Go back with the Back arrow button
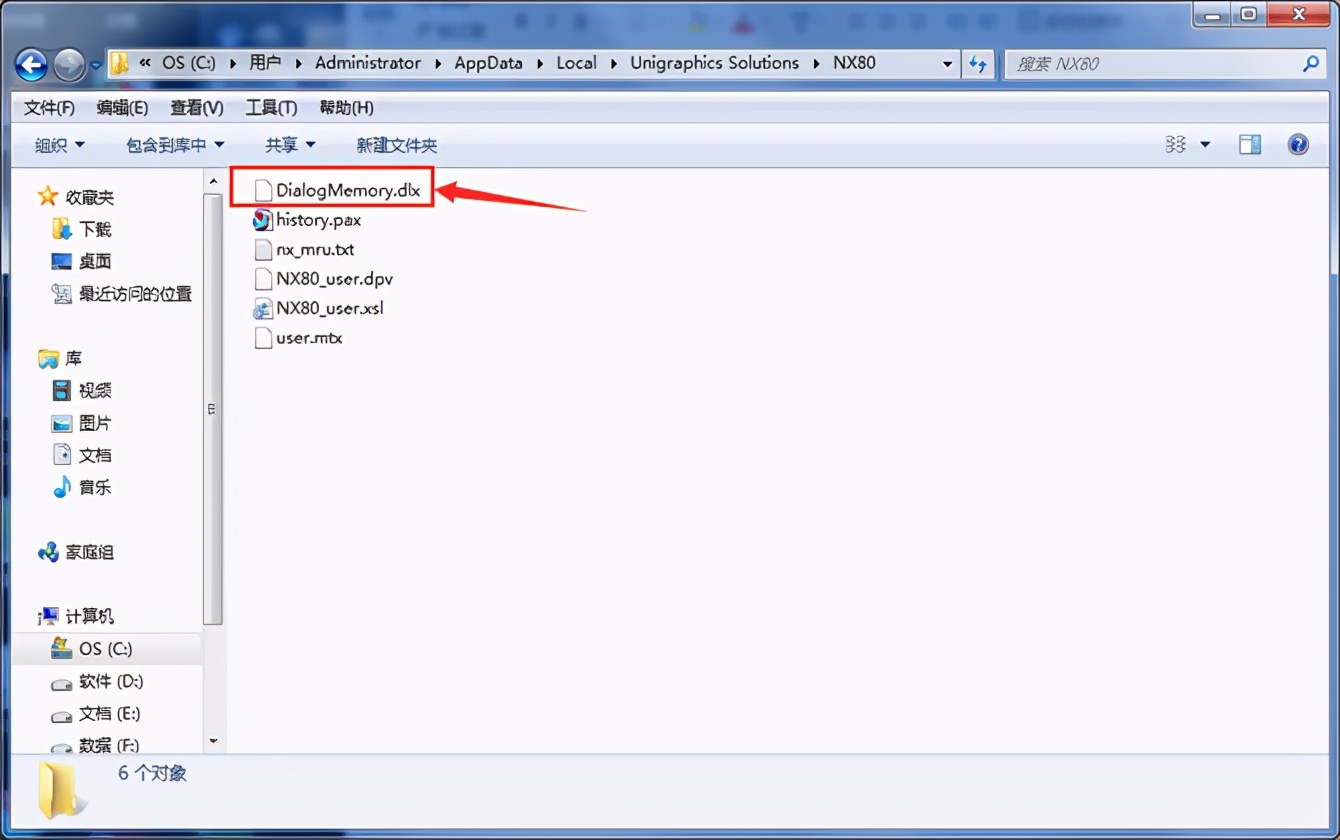The width and height of the screenshot is (1340, 840). point(32,65)
